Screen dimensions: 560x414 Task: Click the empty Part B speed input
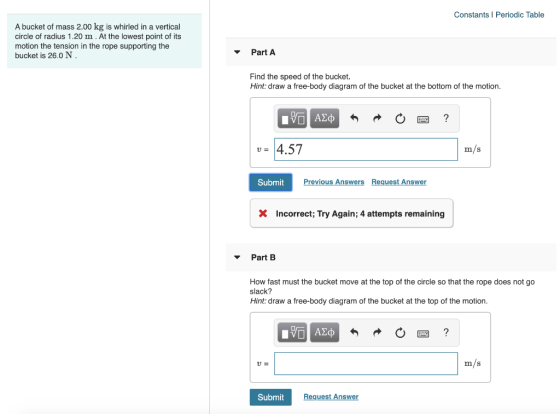pos(366,364)
